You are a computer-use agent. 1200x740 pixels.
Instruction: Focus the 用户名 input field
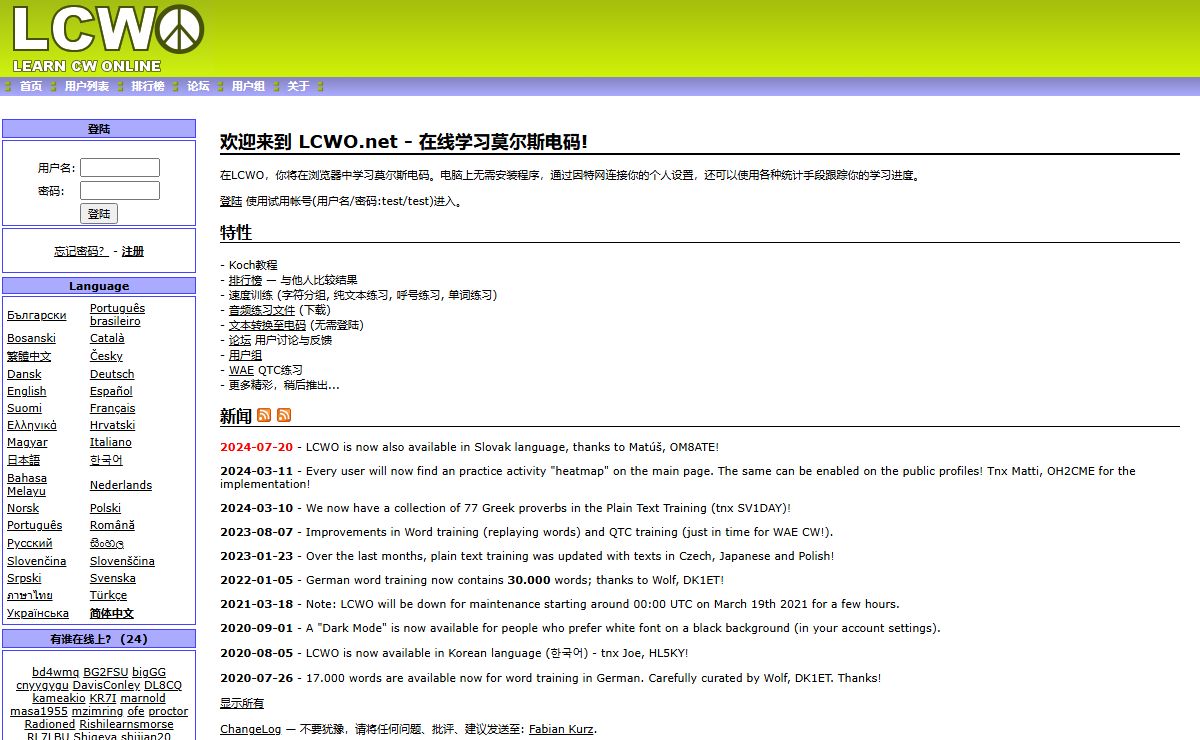(120, 168)
